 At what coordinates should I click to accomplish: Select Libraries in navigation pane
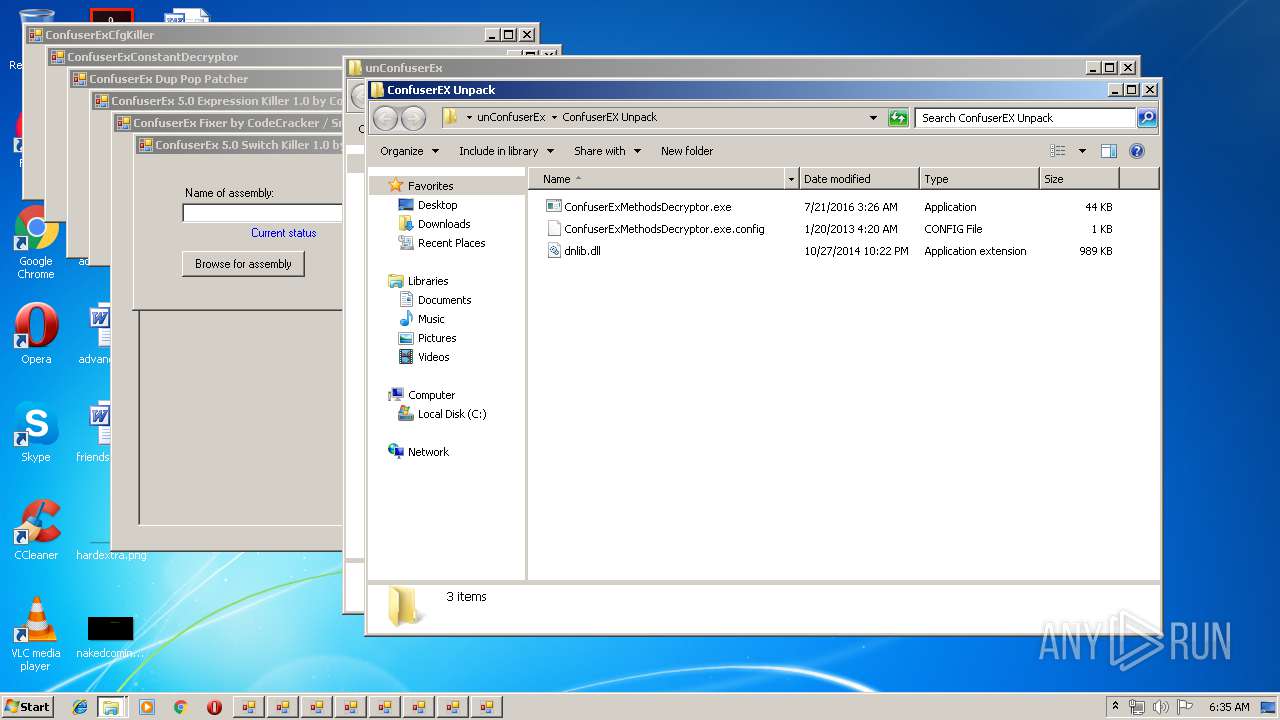(x=428, y=281)
